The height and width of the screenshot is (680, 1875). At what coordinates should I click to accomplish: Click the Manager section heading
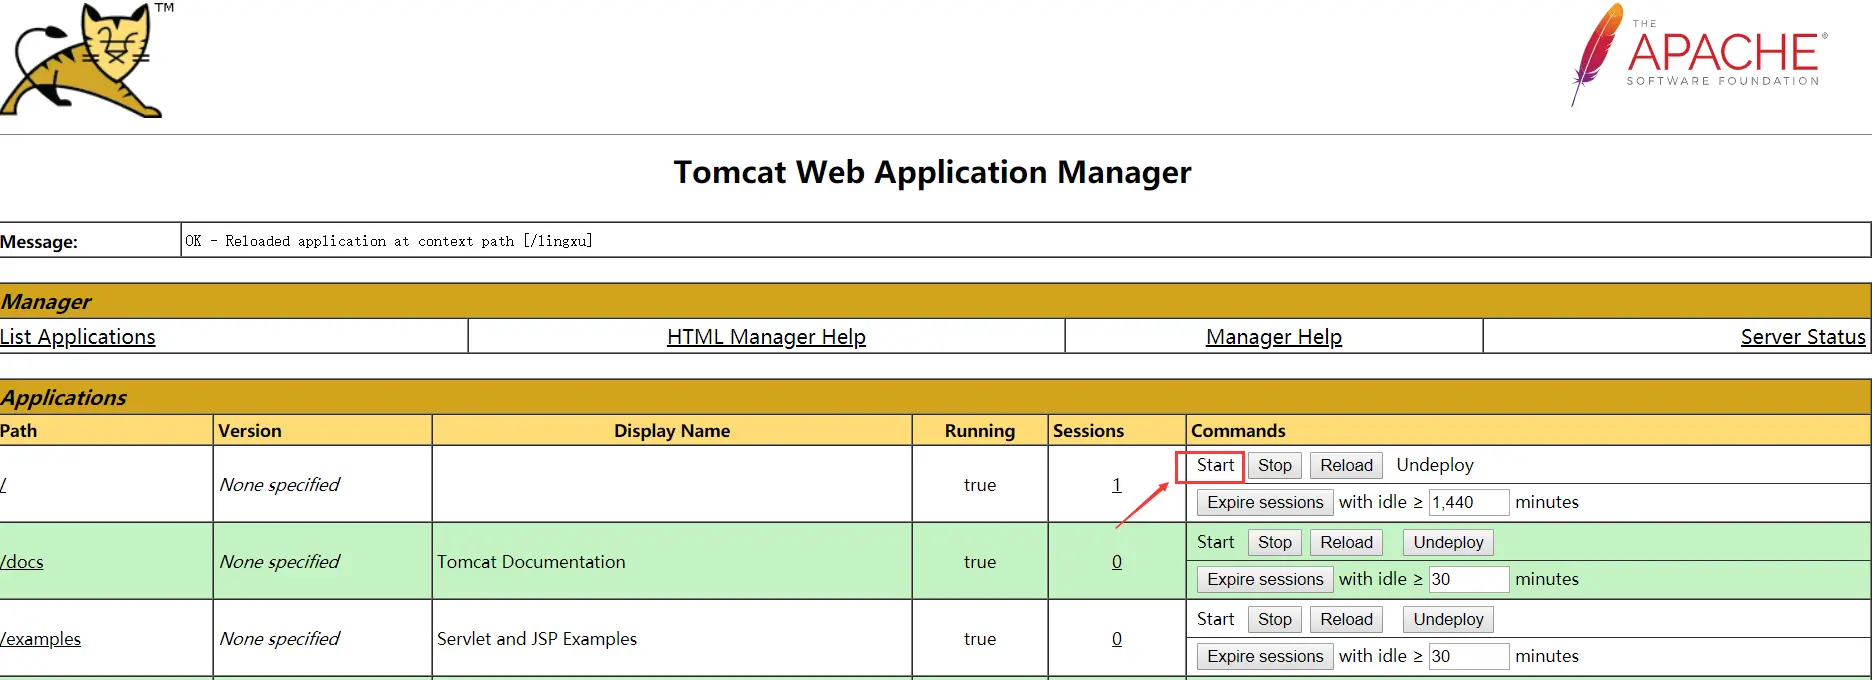point(45,302)
